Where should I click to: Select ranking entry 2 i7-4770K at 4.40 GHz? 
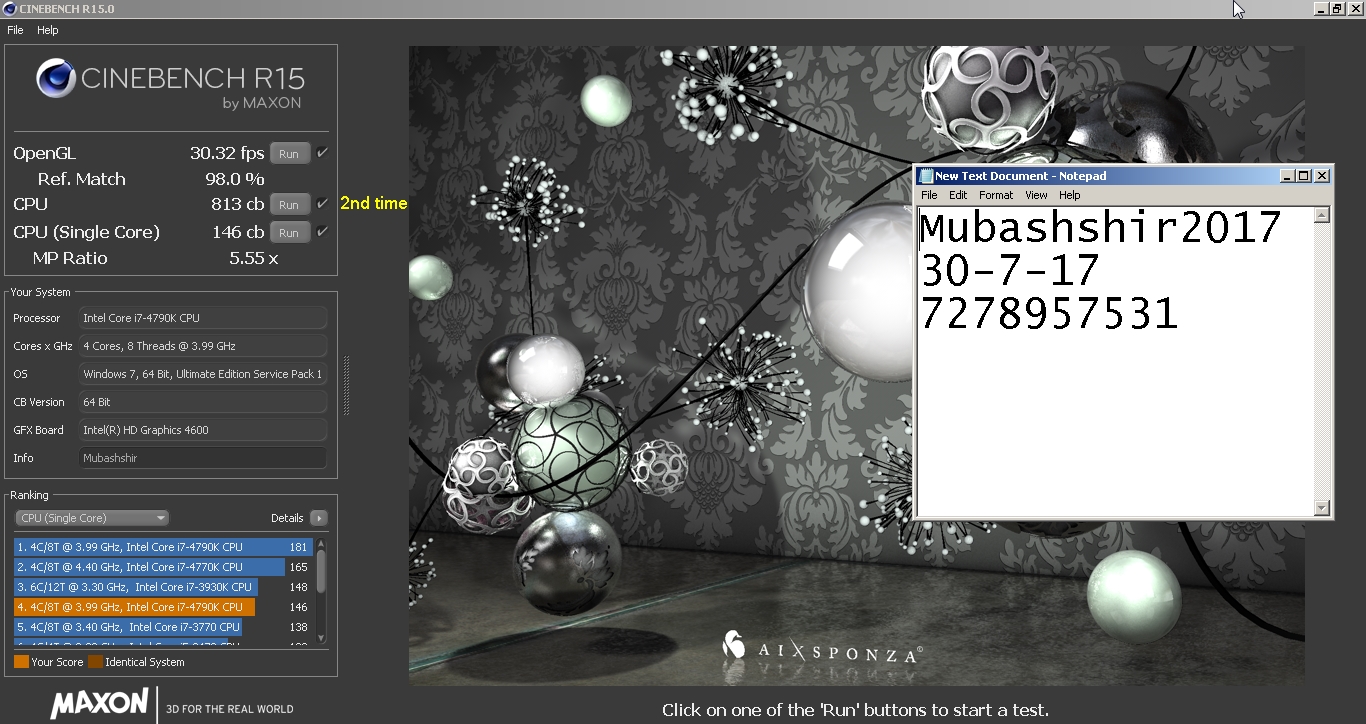point(163,567)
